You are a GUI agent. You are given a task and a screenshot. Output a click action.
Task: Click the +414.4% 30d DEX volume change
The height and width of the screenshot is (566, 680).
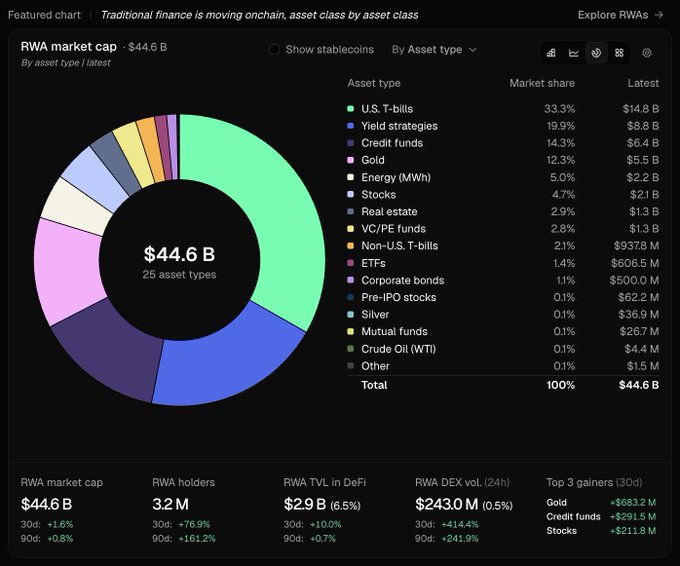460,524
